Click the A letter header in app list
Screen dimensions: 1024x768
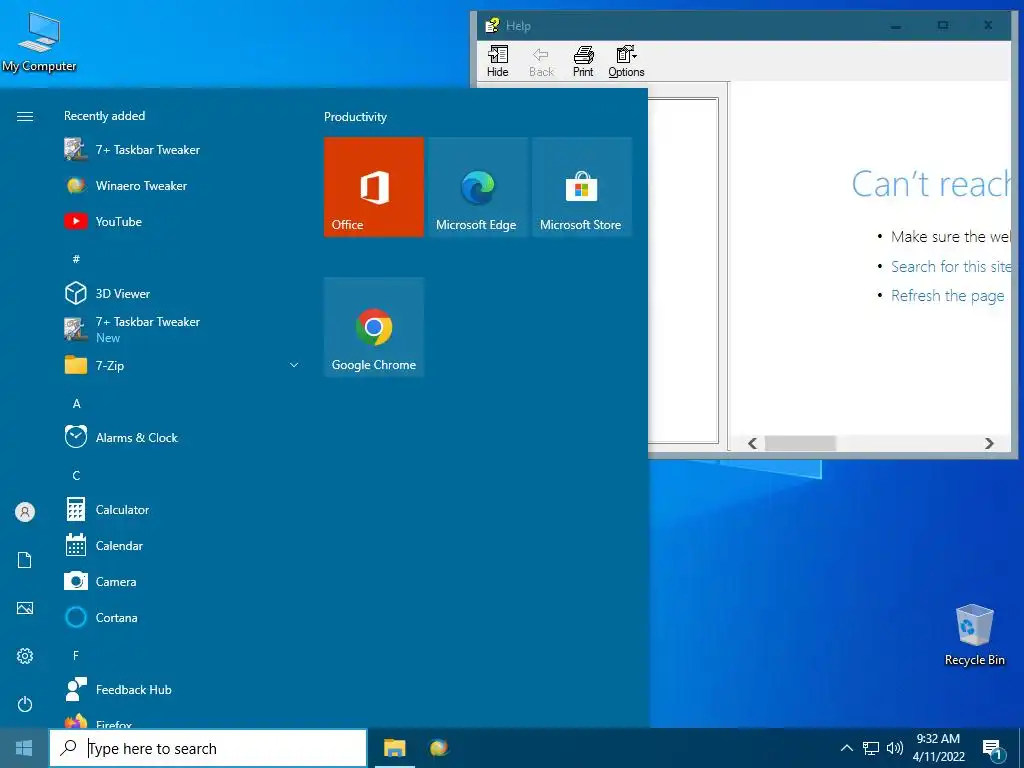(76, 404)
